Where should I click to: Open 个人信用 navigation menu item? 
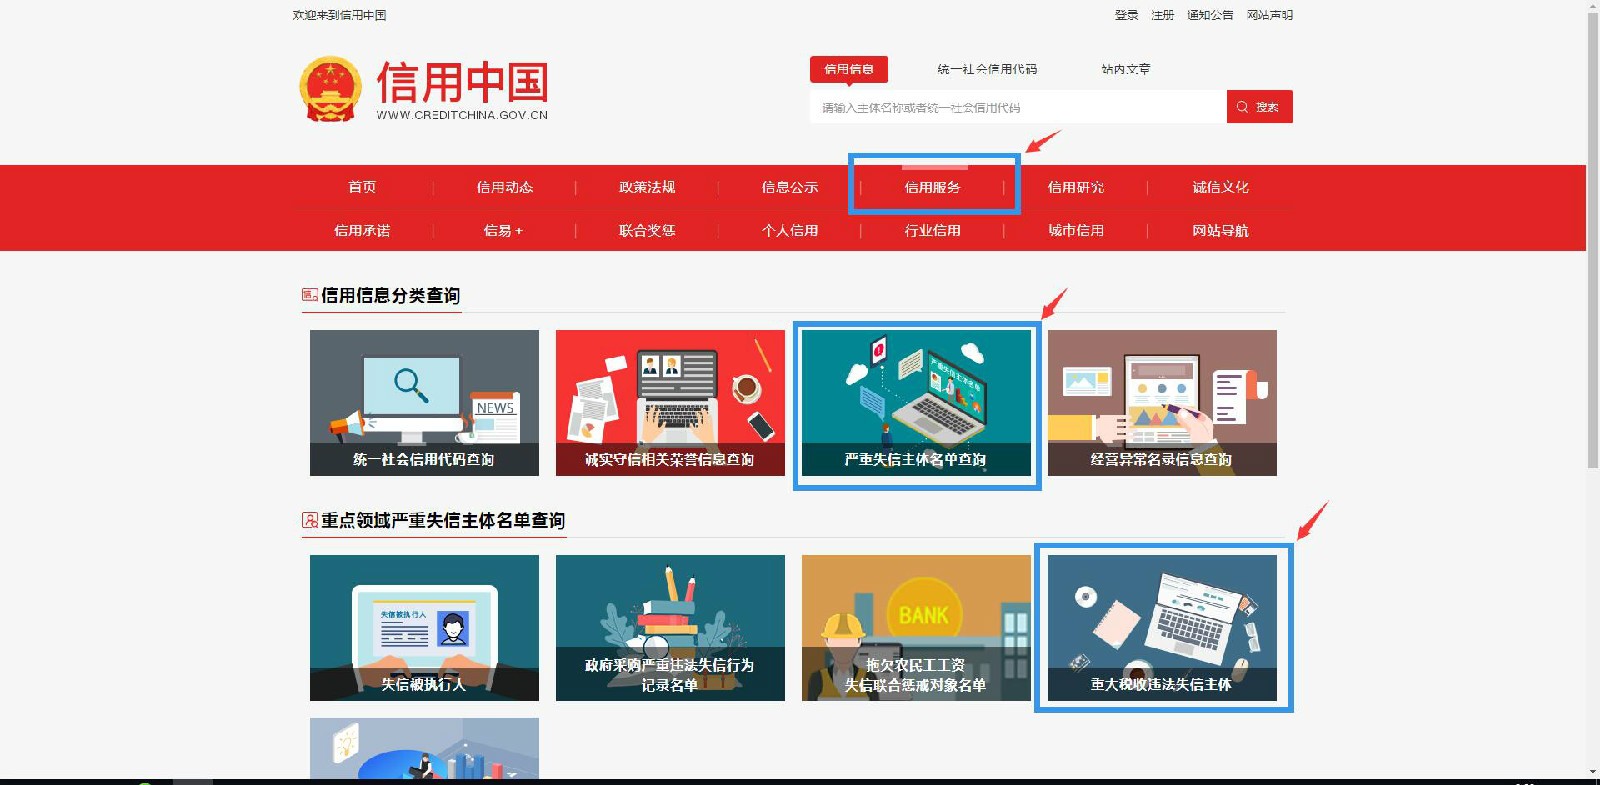click(x=789, y=231)
